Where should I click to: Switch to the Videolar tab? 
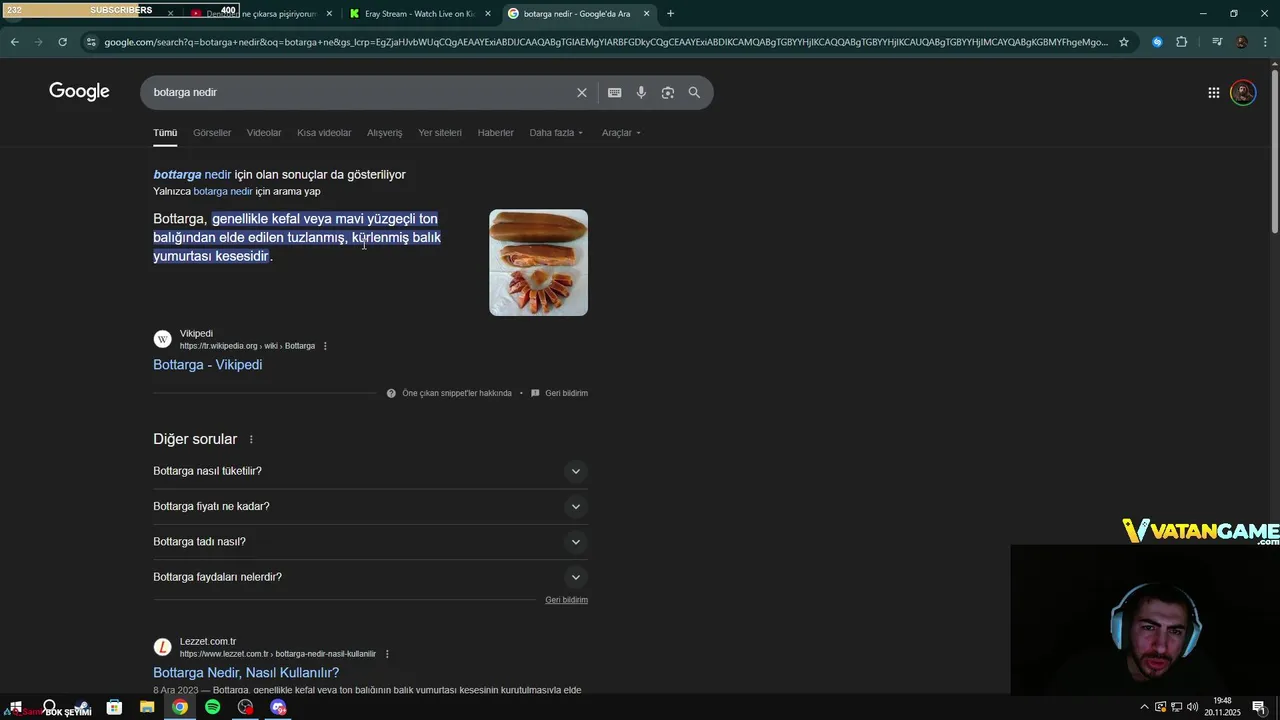point(264,133)
